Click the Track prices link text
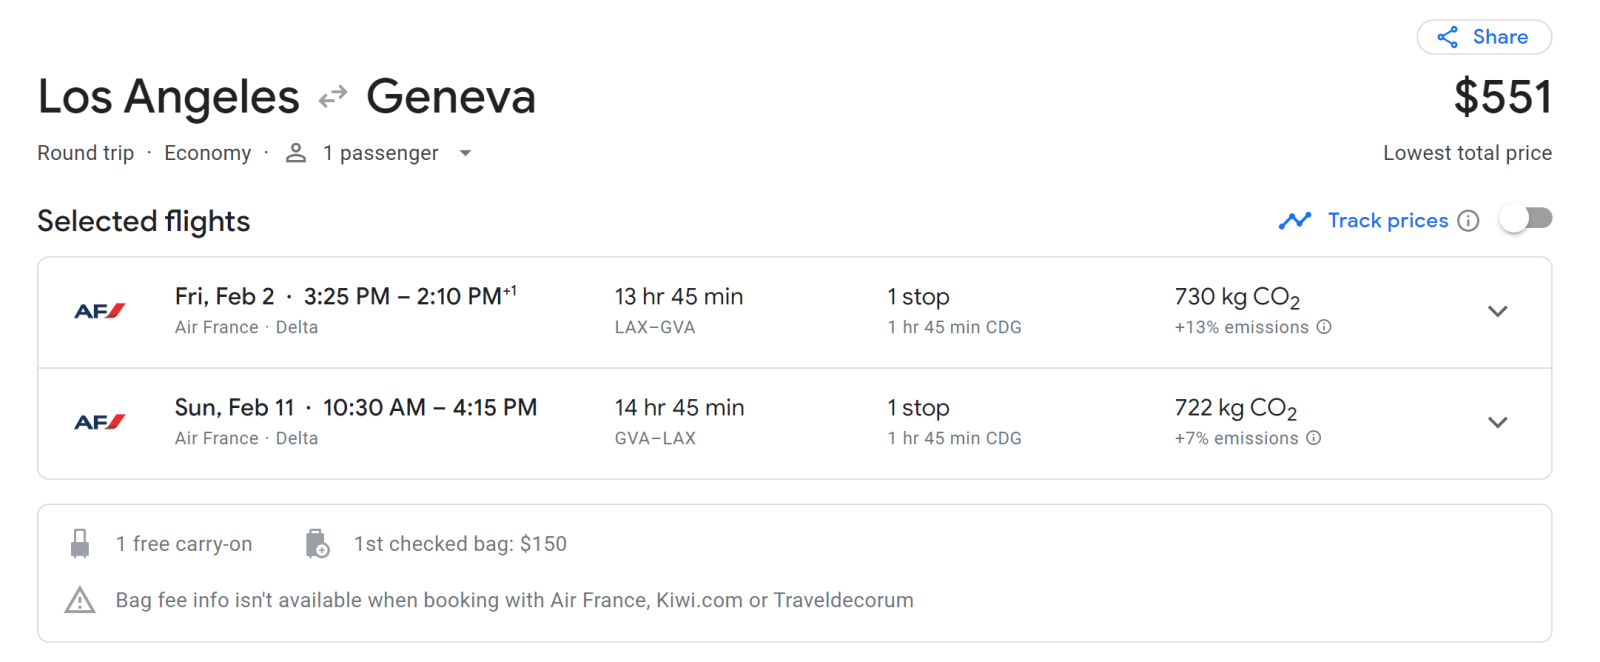Screen dimensions: 1600x662 (x=1387, y=221)
